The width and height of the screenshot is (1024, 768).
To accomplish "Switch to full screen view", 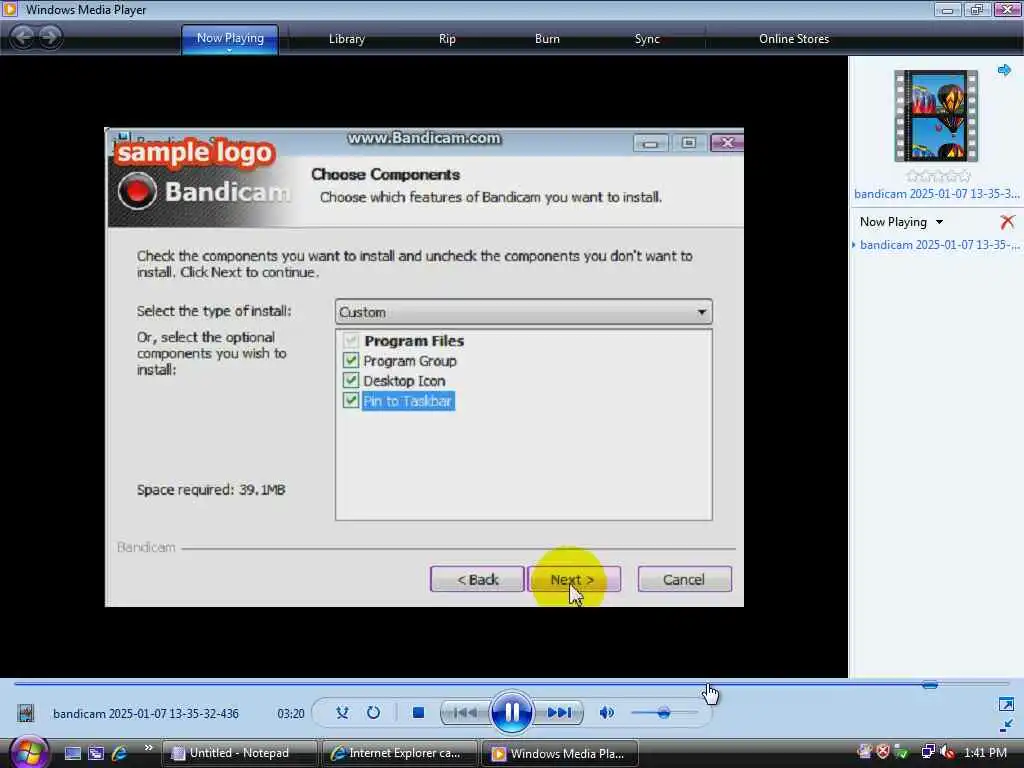I will 1006,704.
